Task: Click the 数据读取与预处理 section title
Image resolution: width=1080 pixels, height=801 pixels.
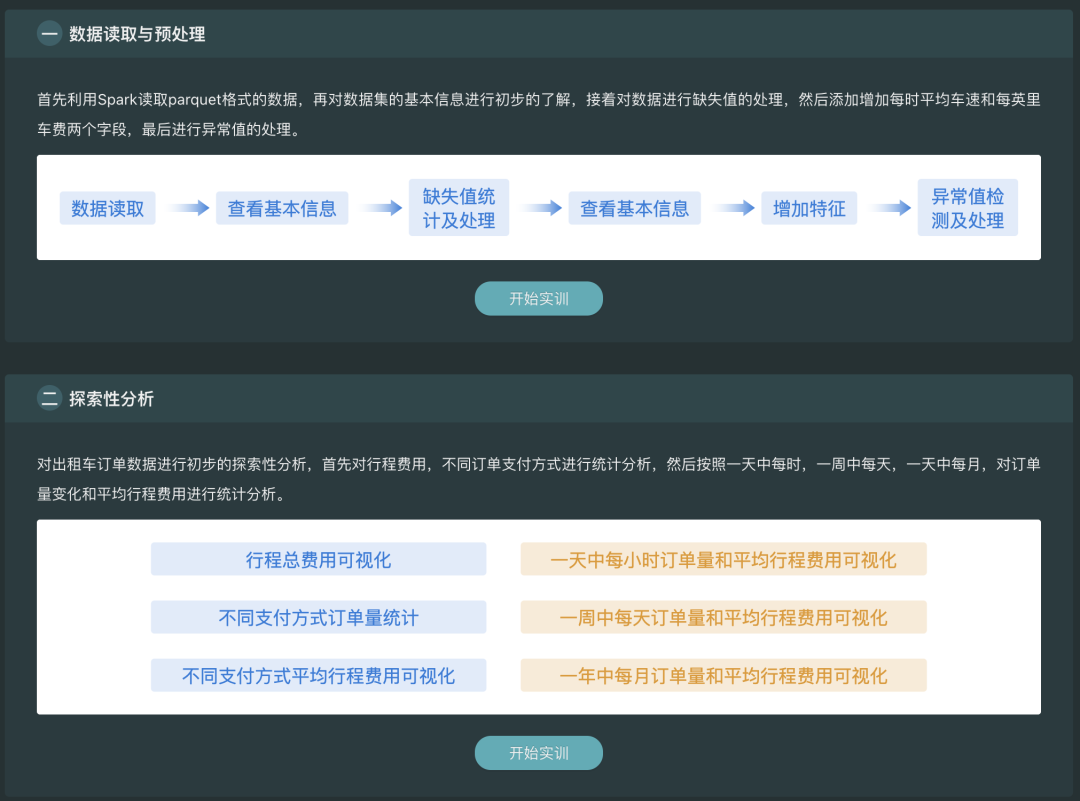Action: pyautogui.click(x=137, y=34)
